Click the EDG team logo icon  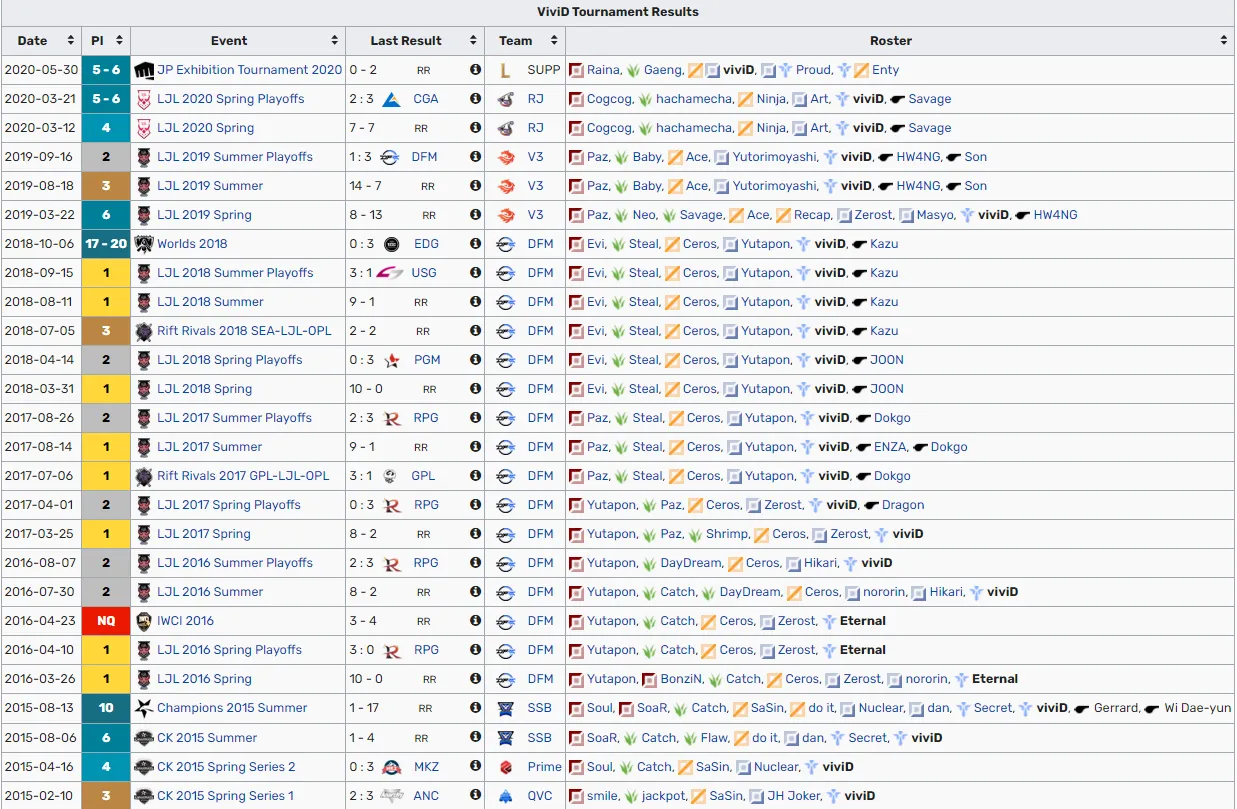pos(392,244)
